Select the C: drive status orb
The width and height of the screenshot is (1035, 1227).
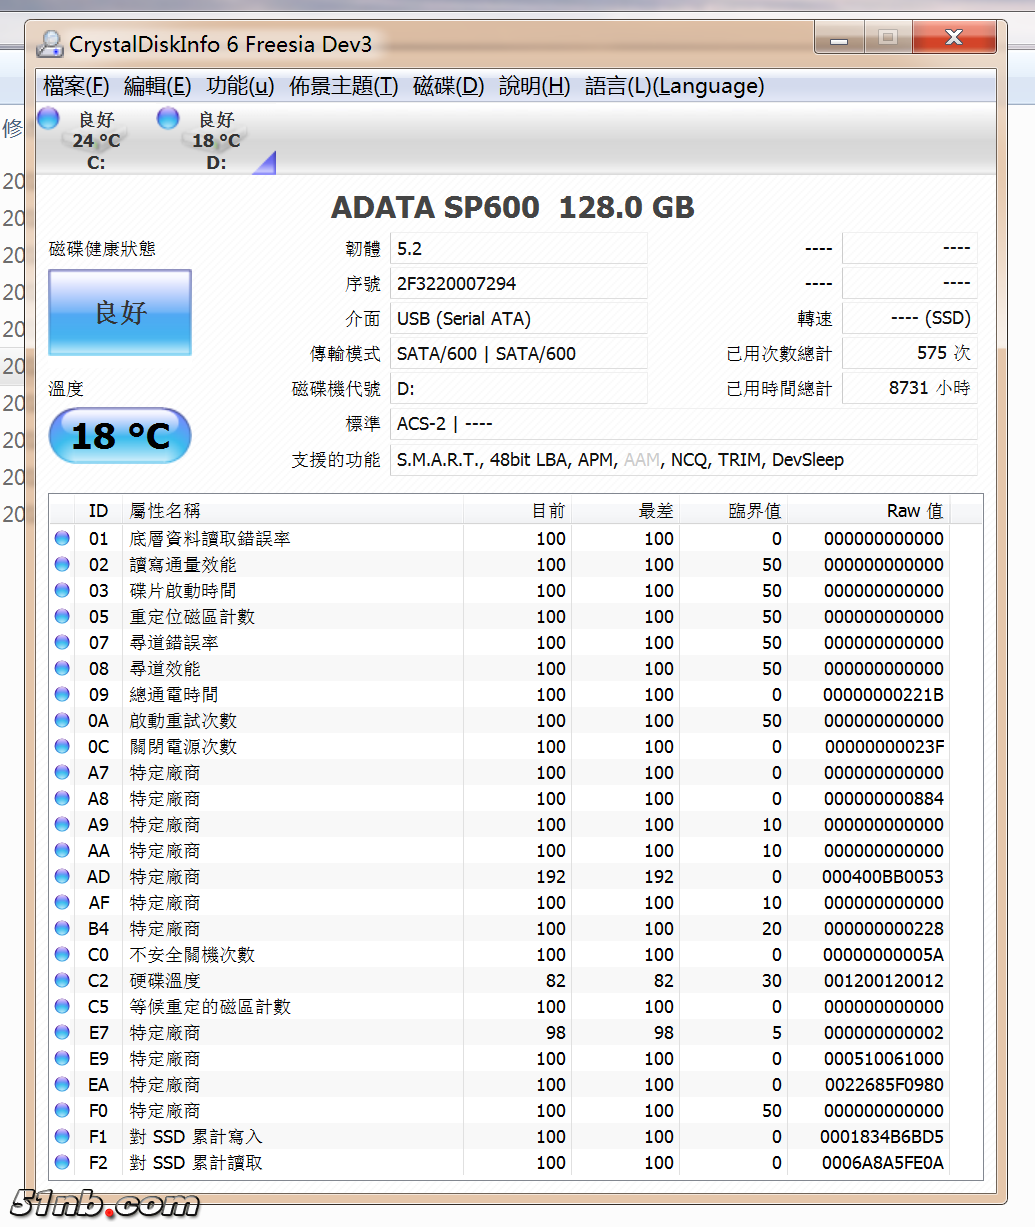pyautogui.click(x=48, y=119)
